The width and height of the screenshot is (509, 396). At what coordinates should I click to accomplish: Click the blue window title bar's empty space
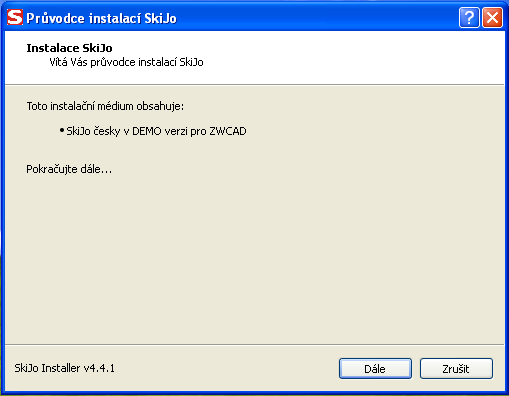click(x=317, y=18)
